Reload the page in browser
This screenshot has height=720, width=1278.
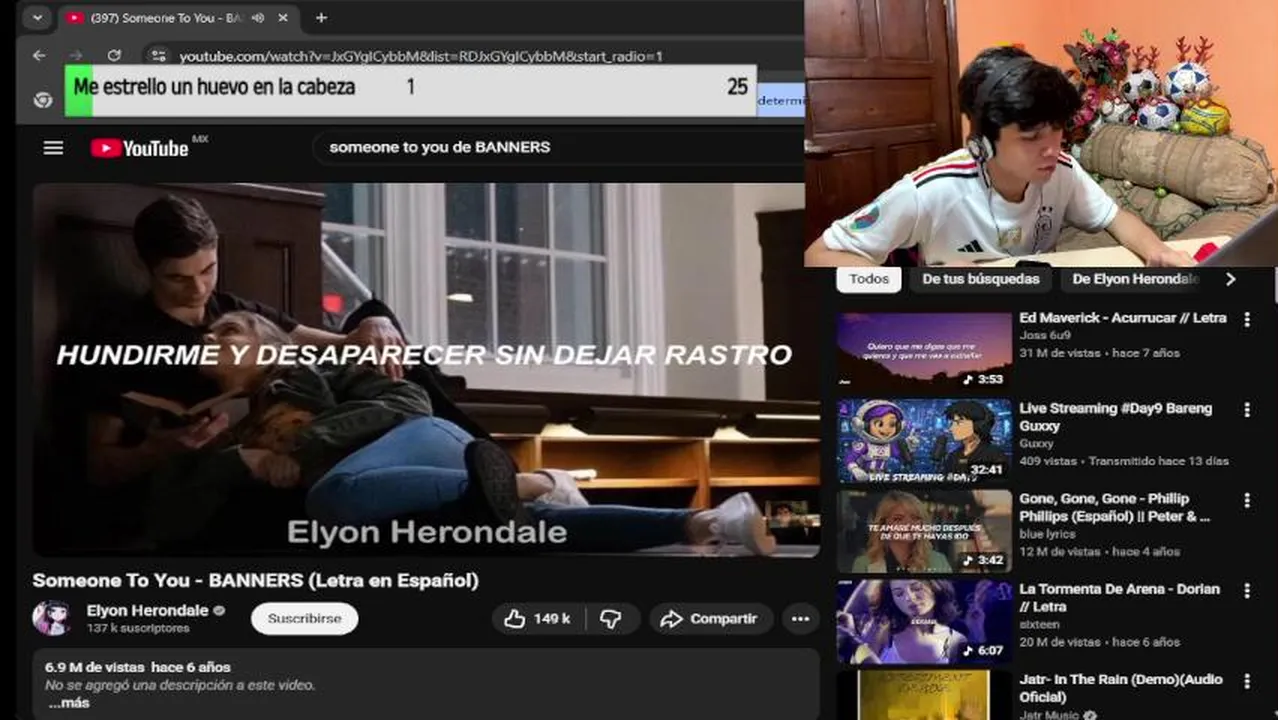(x=114, y=56)
